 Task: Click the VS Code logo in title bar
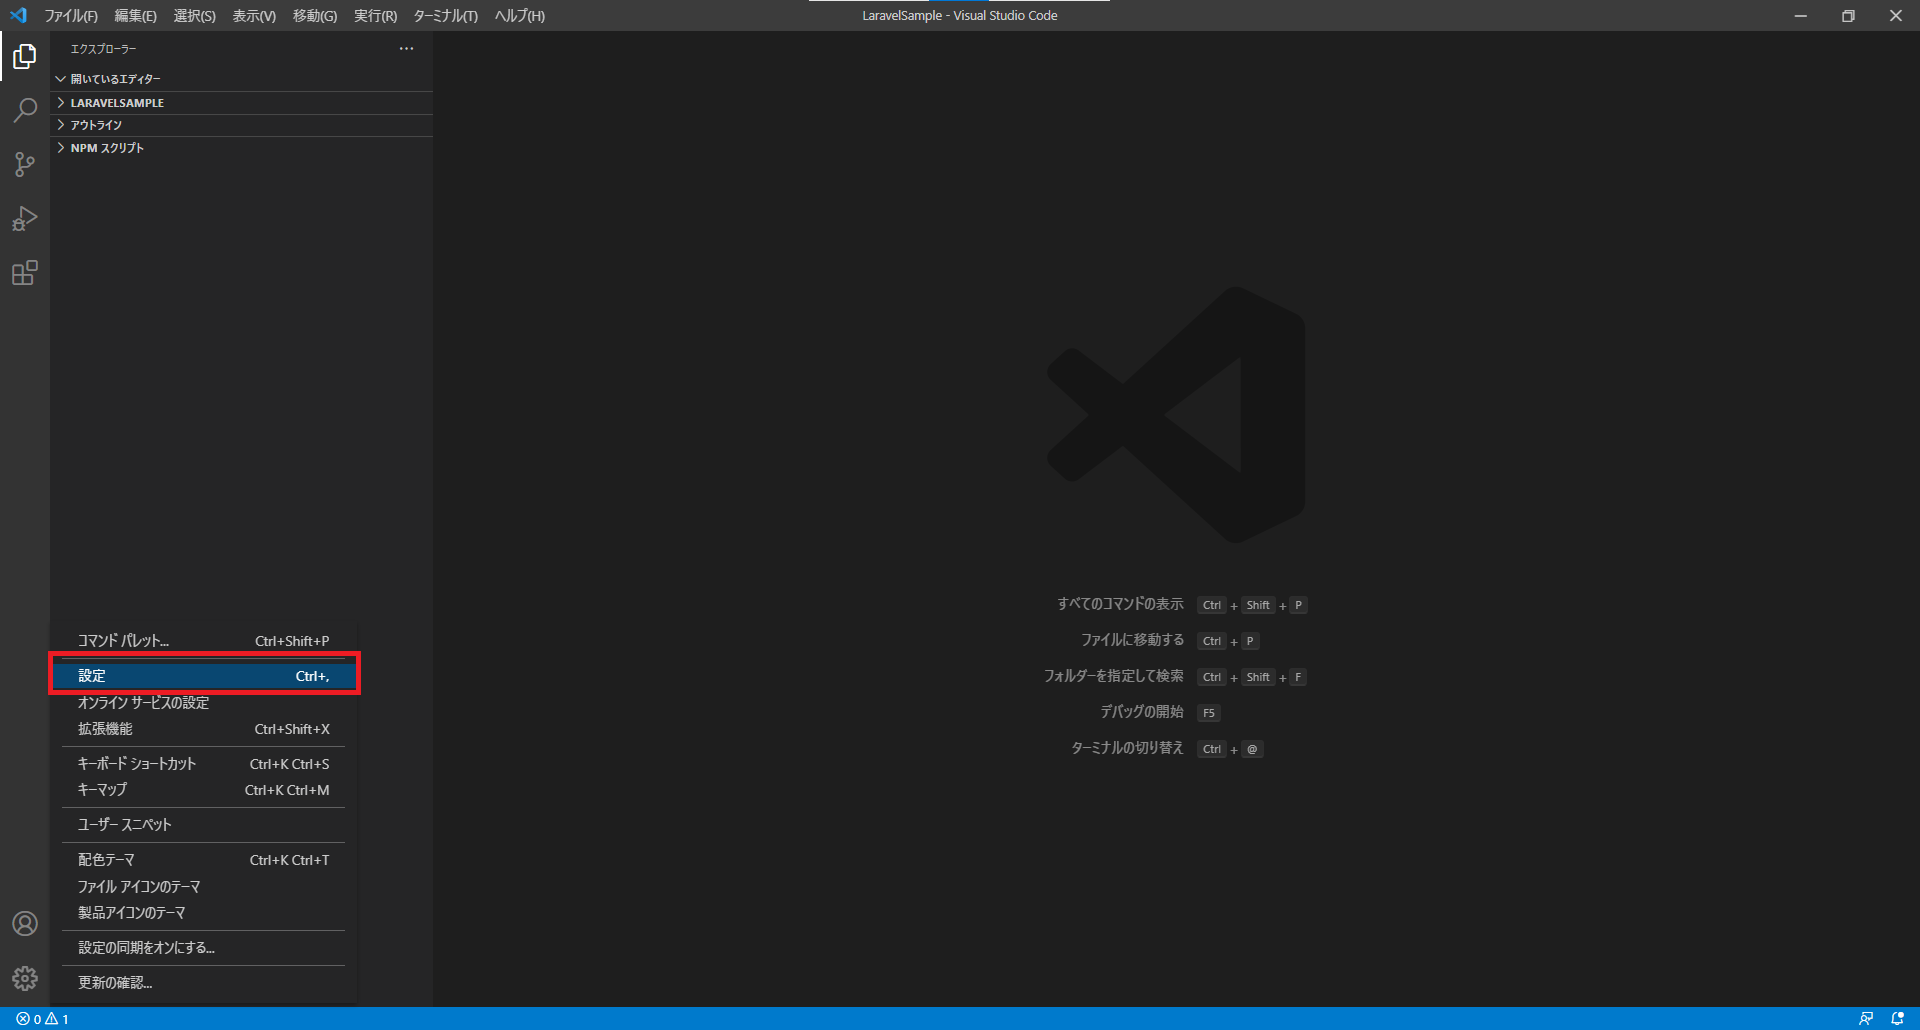click(18, 15)
